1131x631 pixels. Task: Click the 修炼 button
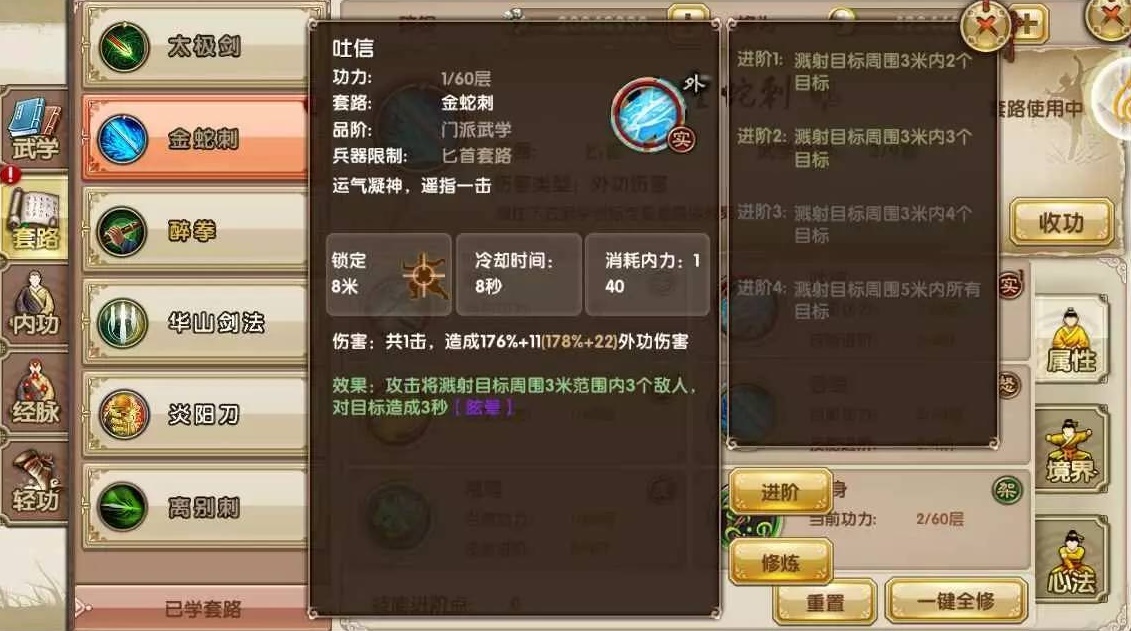[x=780, y=561]
